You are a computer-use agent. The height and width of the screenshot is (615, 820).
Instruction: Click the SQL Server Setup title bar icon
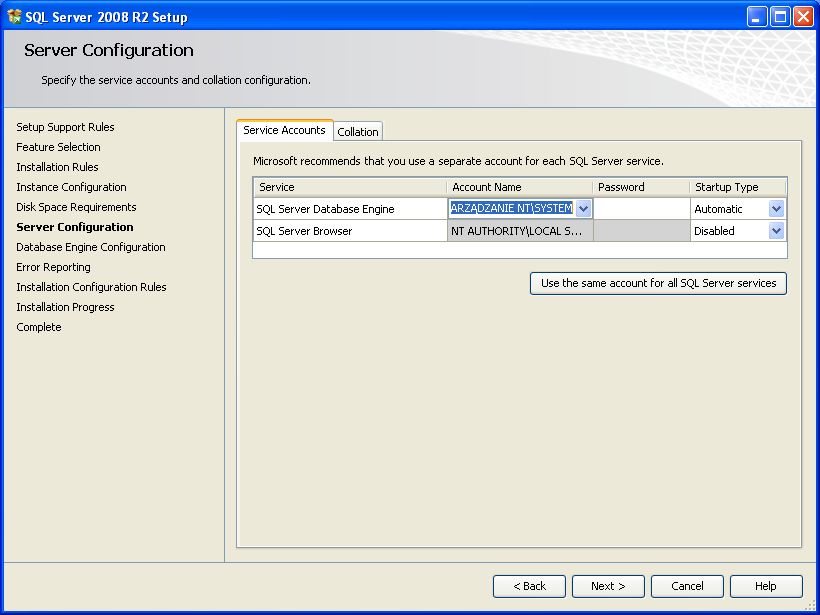pyautogui.click(x=14, y=17)
